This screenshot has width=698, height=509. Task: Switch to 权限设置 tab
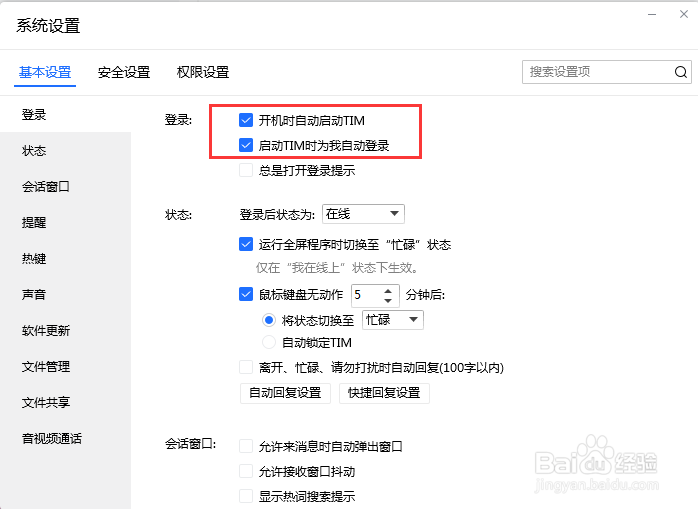[203, 72]
